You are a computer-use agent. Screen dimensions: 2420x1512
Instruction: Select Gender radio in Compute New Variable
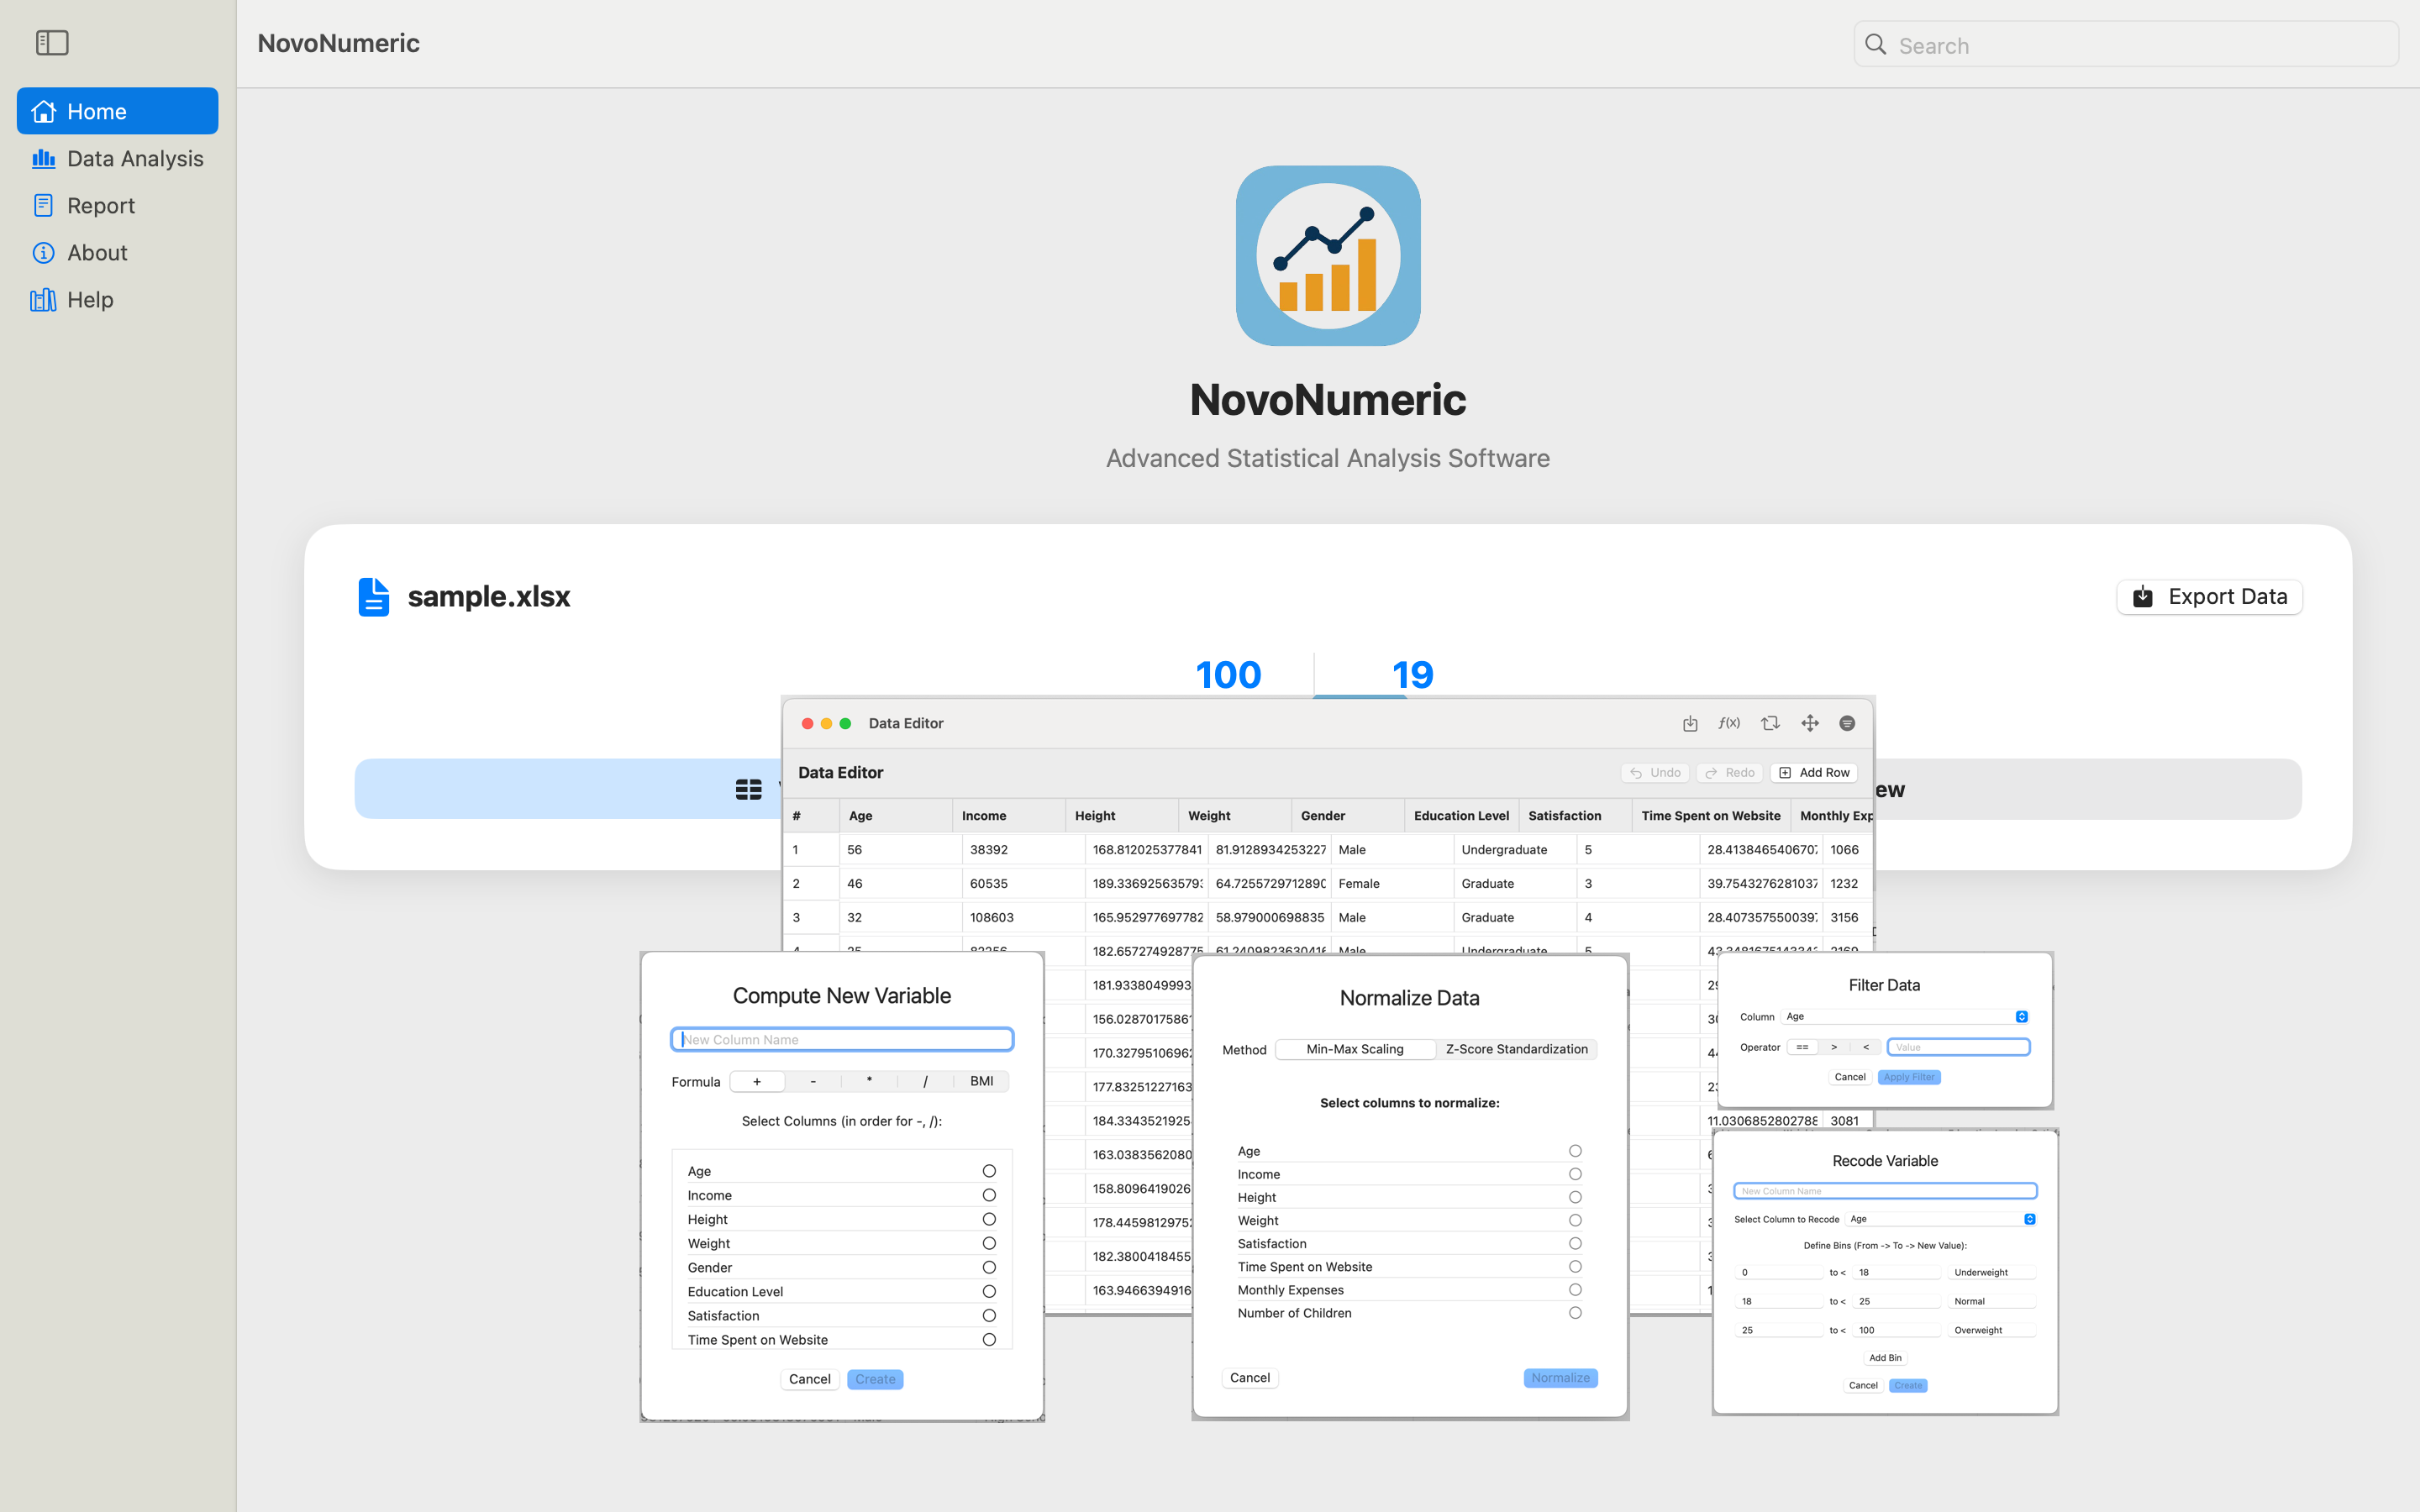(989, 1267)
